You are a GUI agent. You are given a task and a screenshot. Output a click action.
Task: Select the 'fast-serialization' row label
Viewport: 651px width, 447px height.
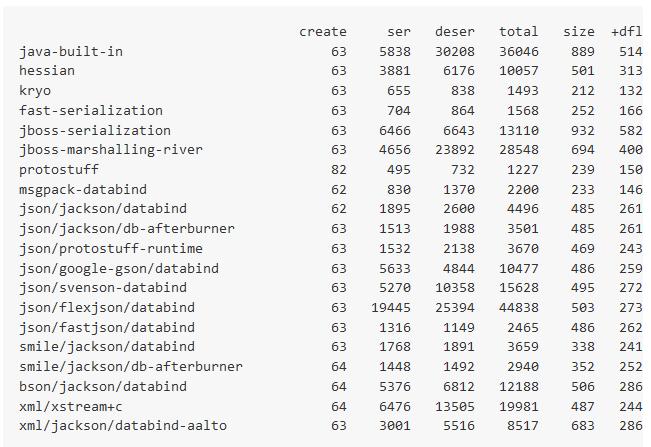tap(91, 110)
